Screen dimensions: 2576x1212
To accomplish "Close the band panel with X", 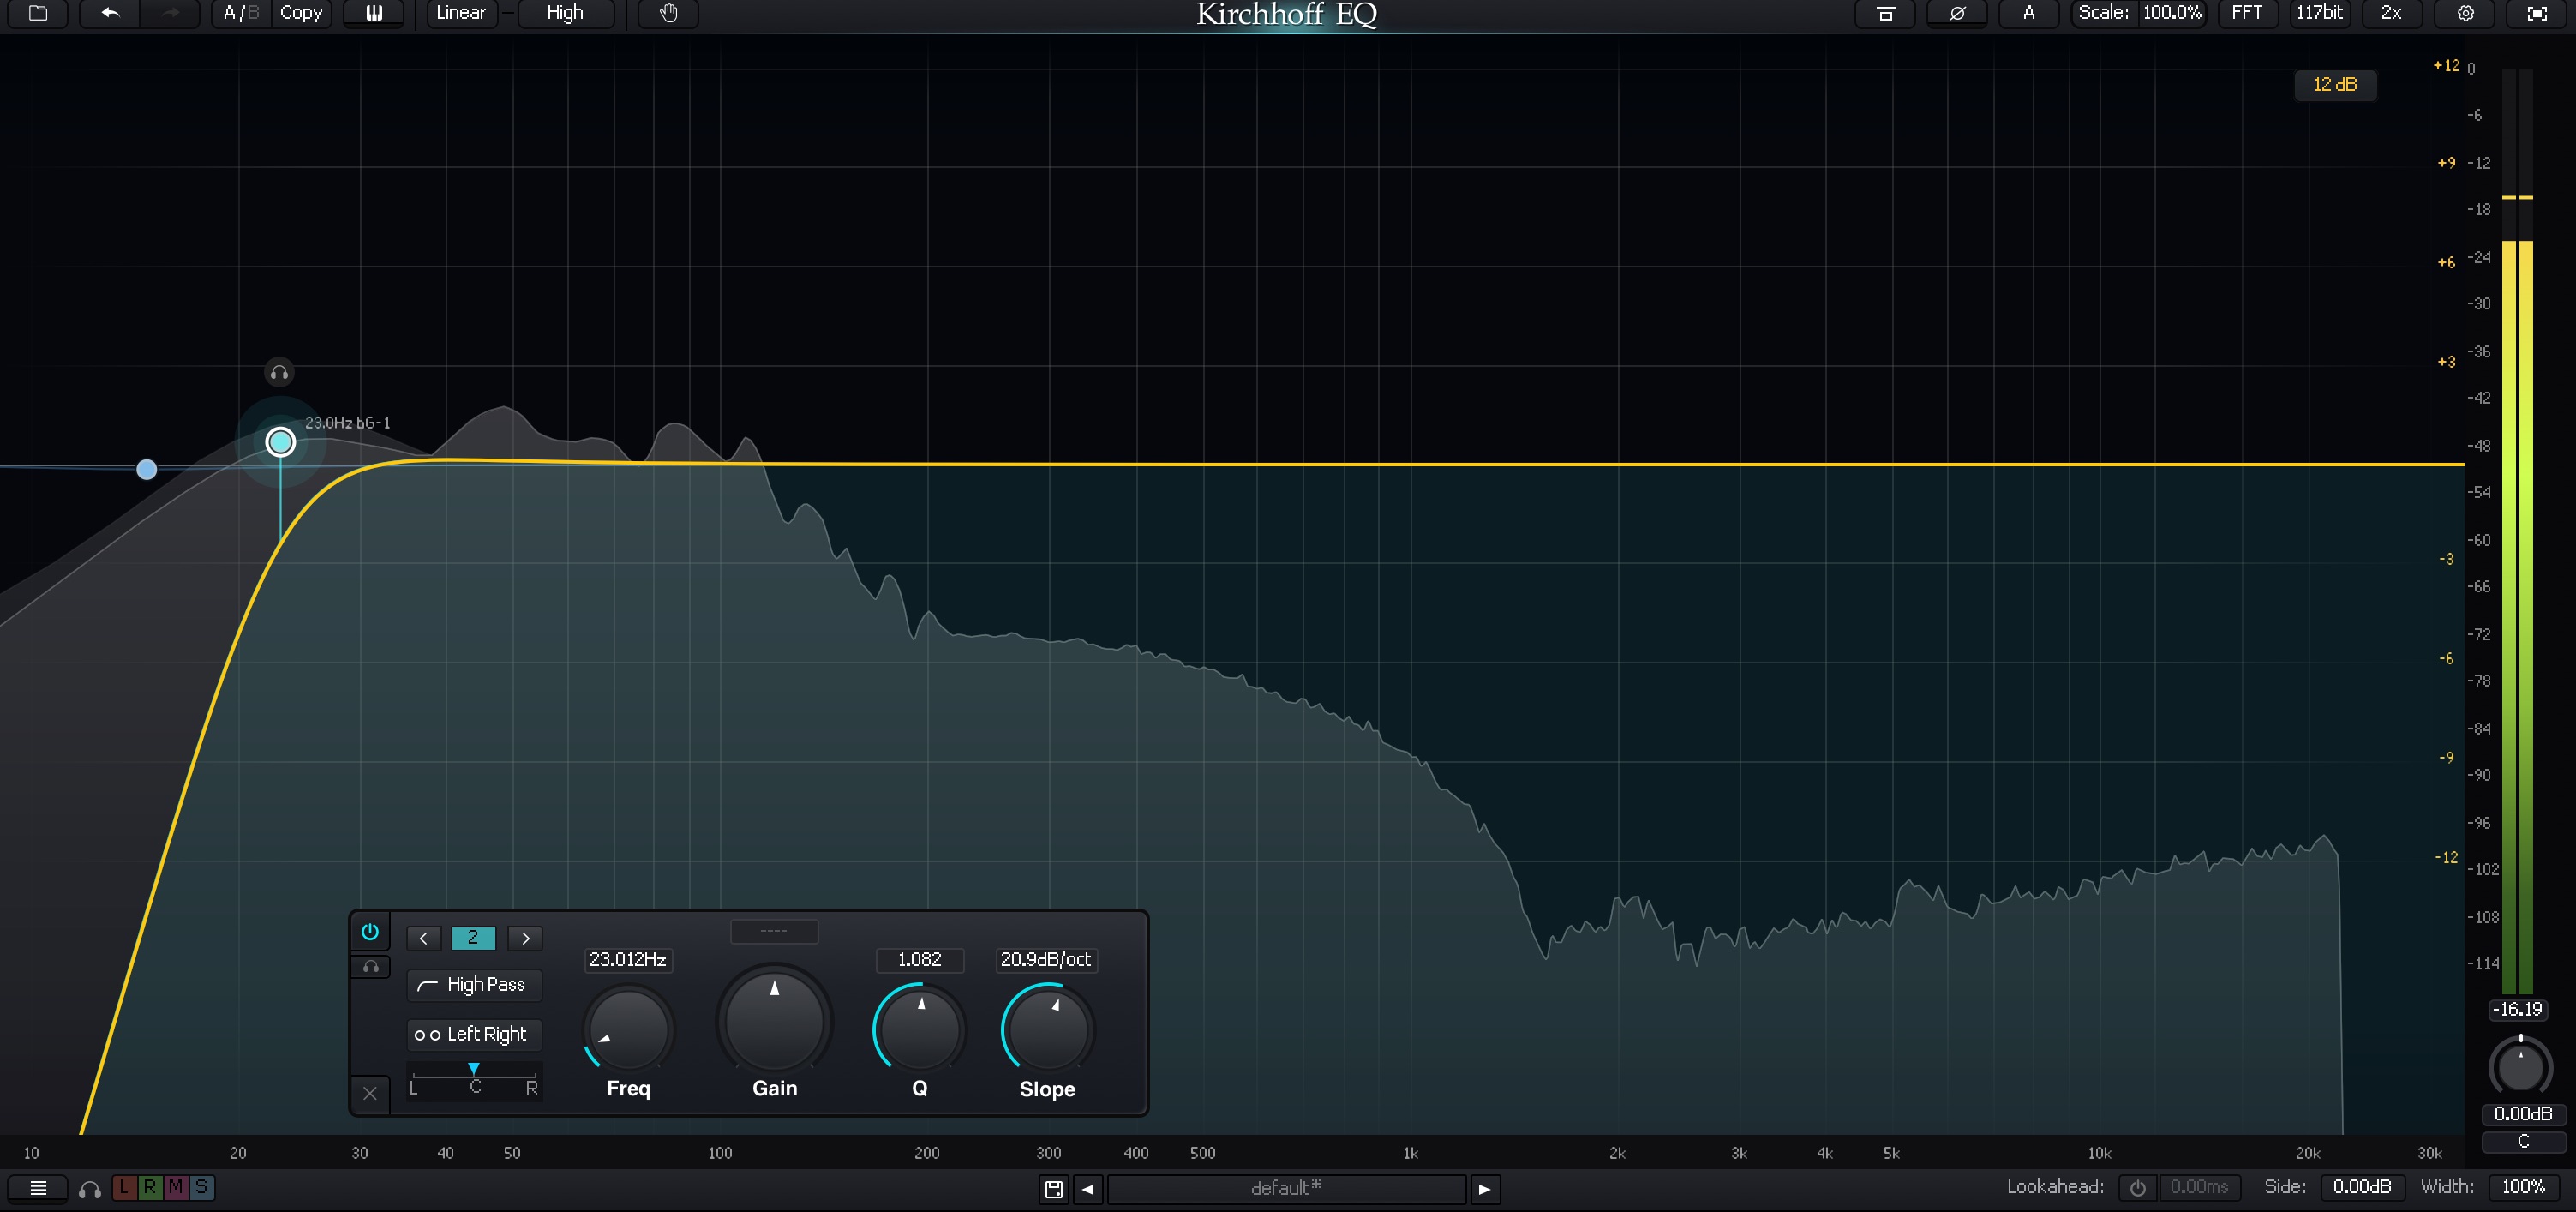I will [x=370, y=1093].
